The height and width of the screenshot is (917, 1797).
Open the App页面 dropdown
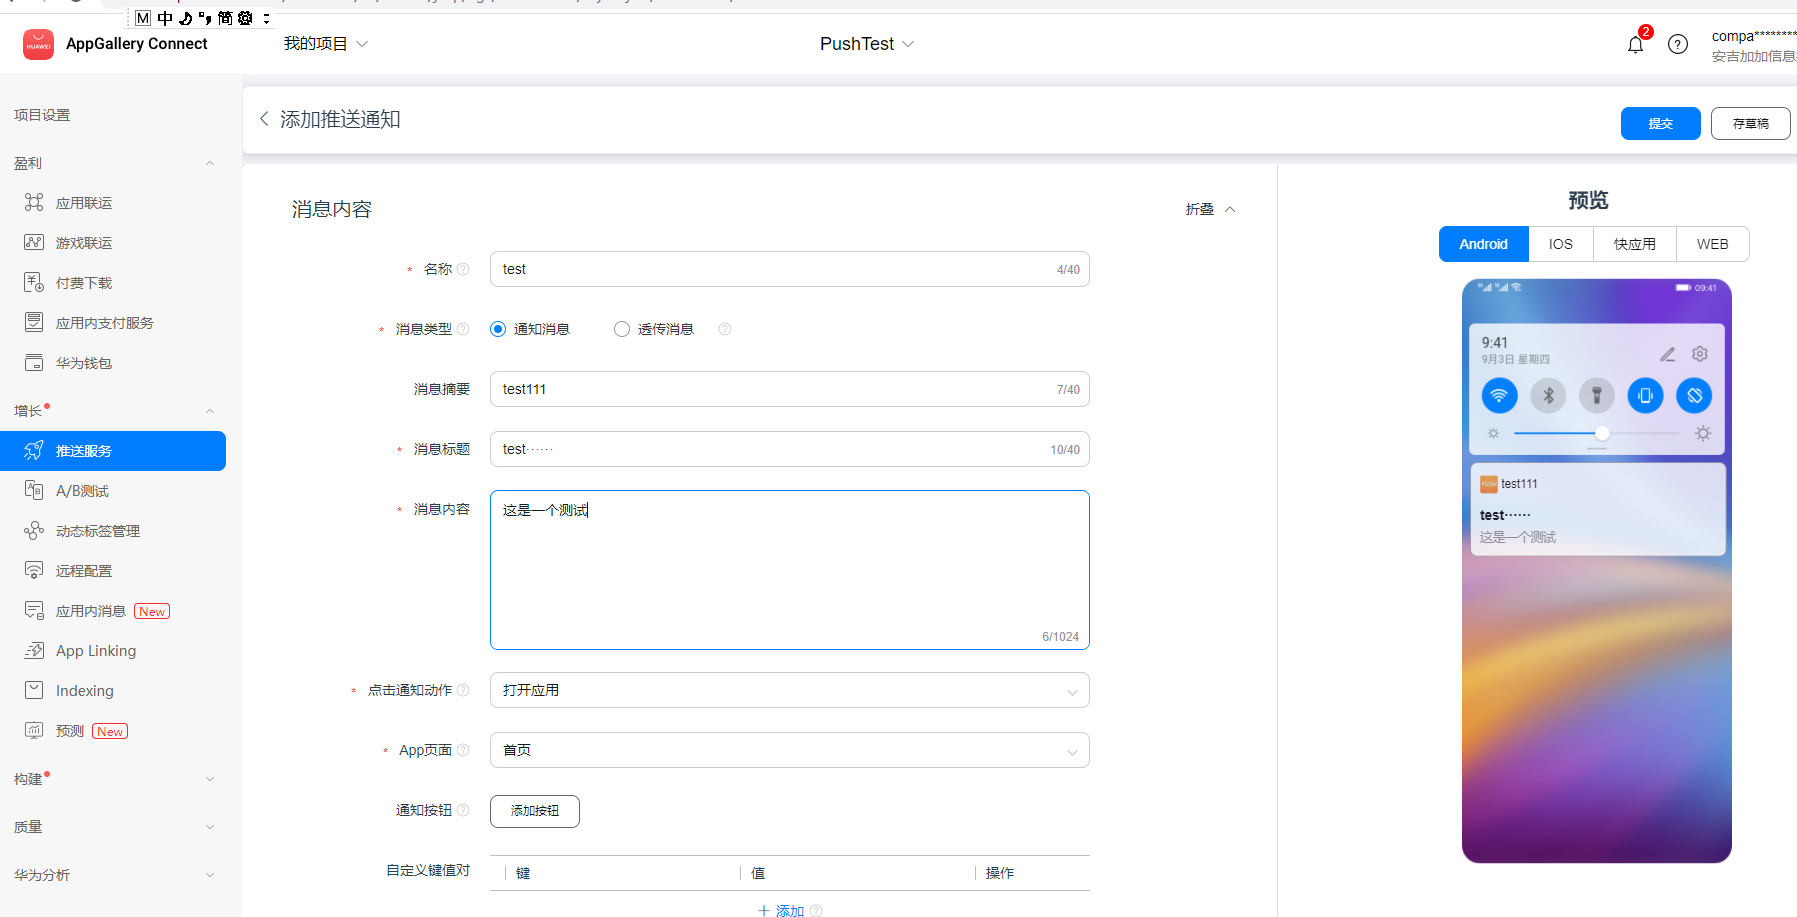click(x=789, y=750)
